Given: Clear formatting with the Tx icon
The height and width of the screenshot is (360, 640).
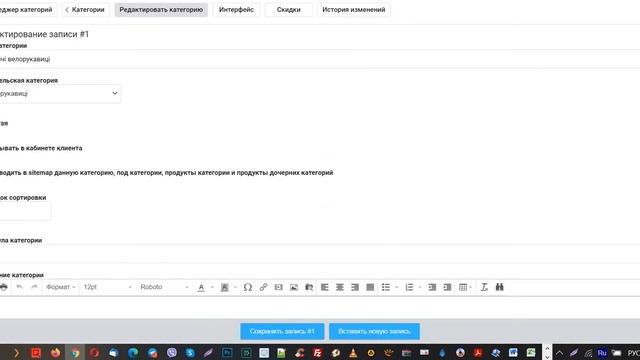Looking at the screenshot, I should pyautogui.click(x=484, y=287).
